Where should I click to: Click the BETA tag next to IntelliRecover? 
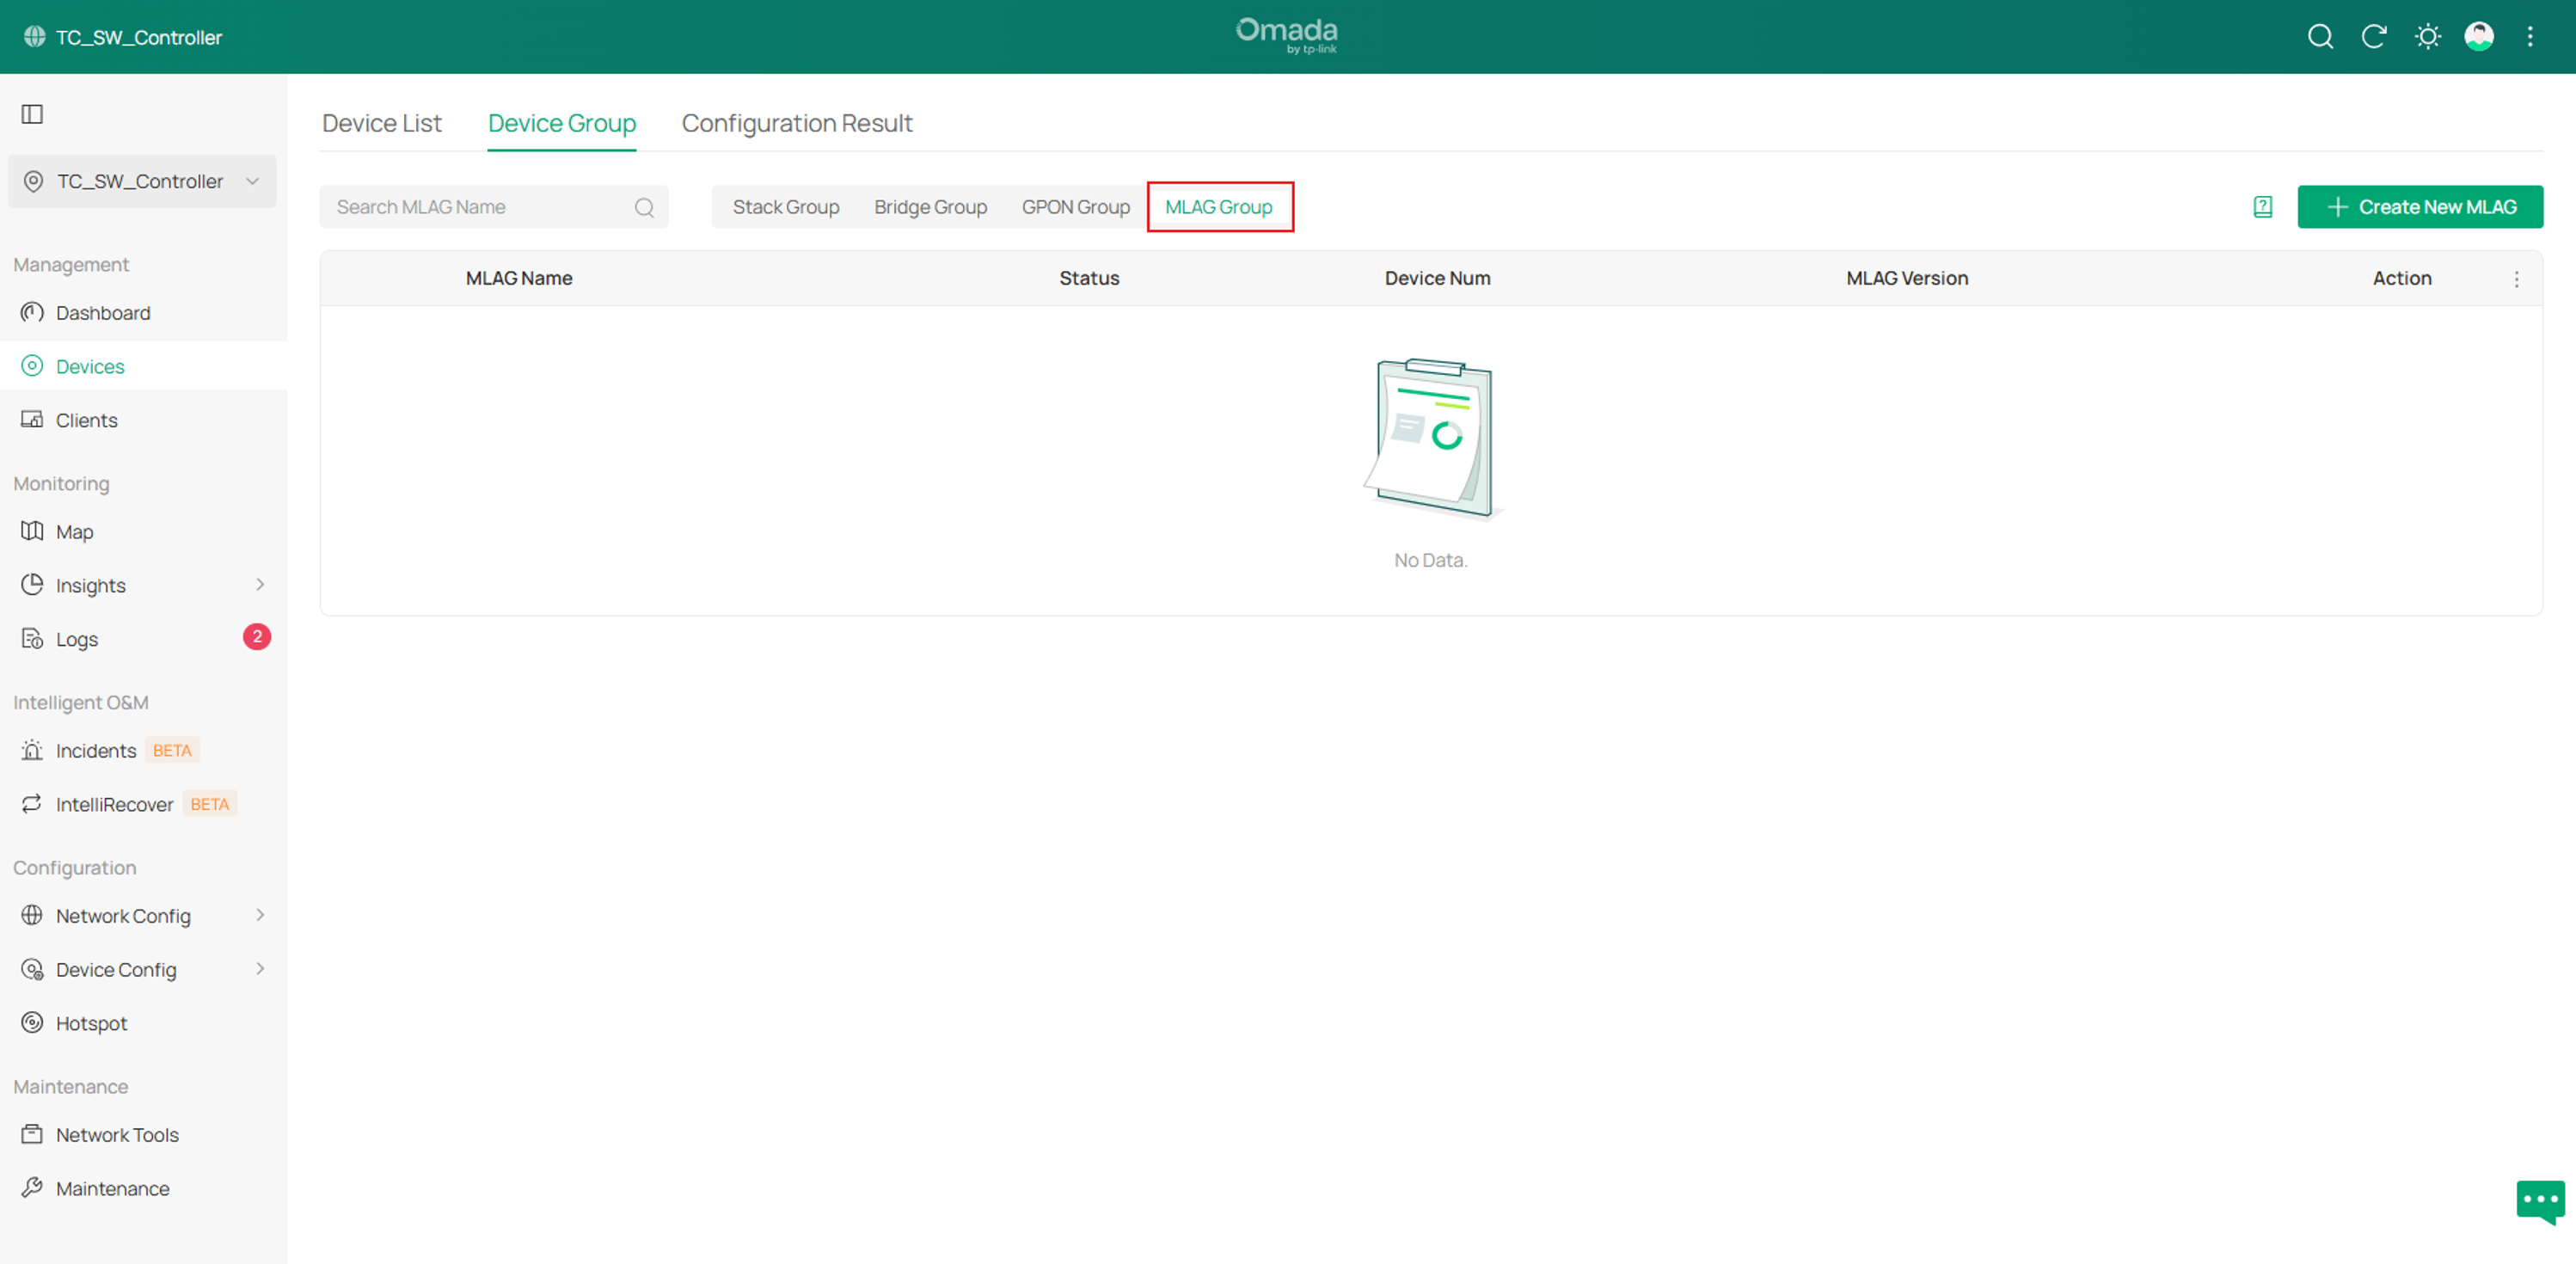[210, 804]
